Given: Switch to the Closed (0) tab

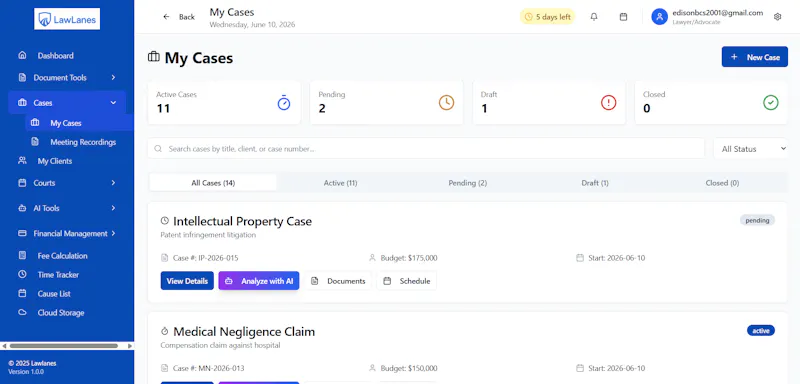Looking at the screenshot, I should tap(722, 183).
